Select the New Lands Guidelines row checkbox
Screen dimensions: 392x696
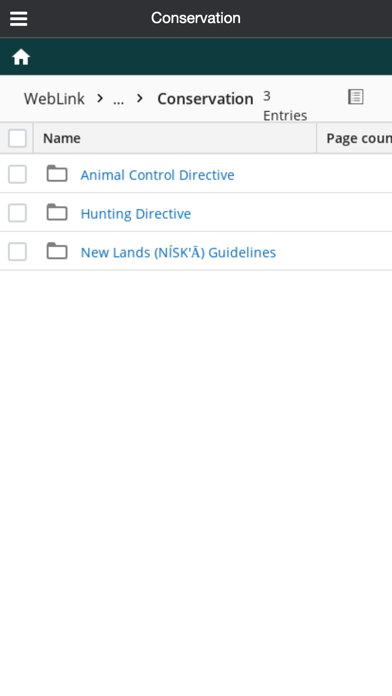pyautogui.click(x=17, y=252)
